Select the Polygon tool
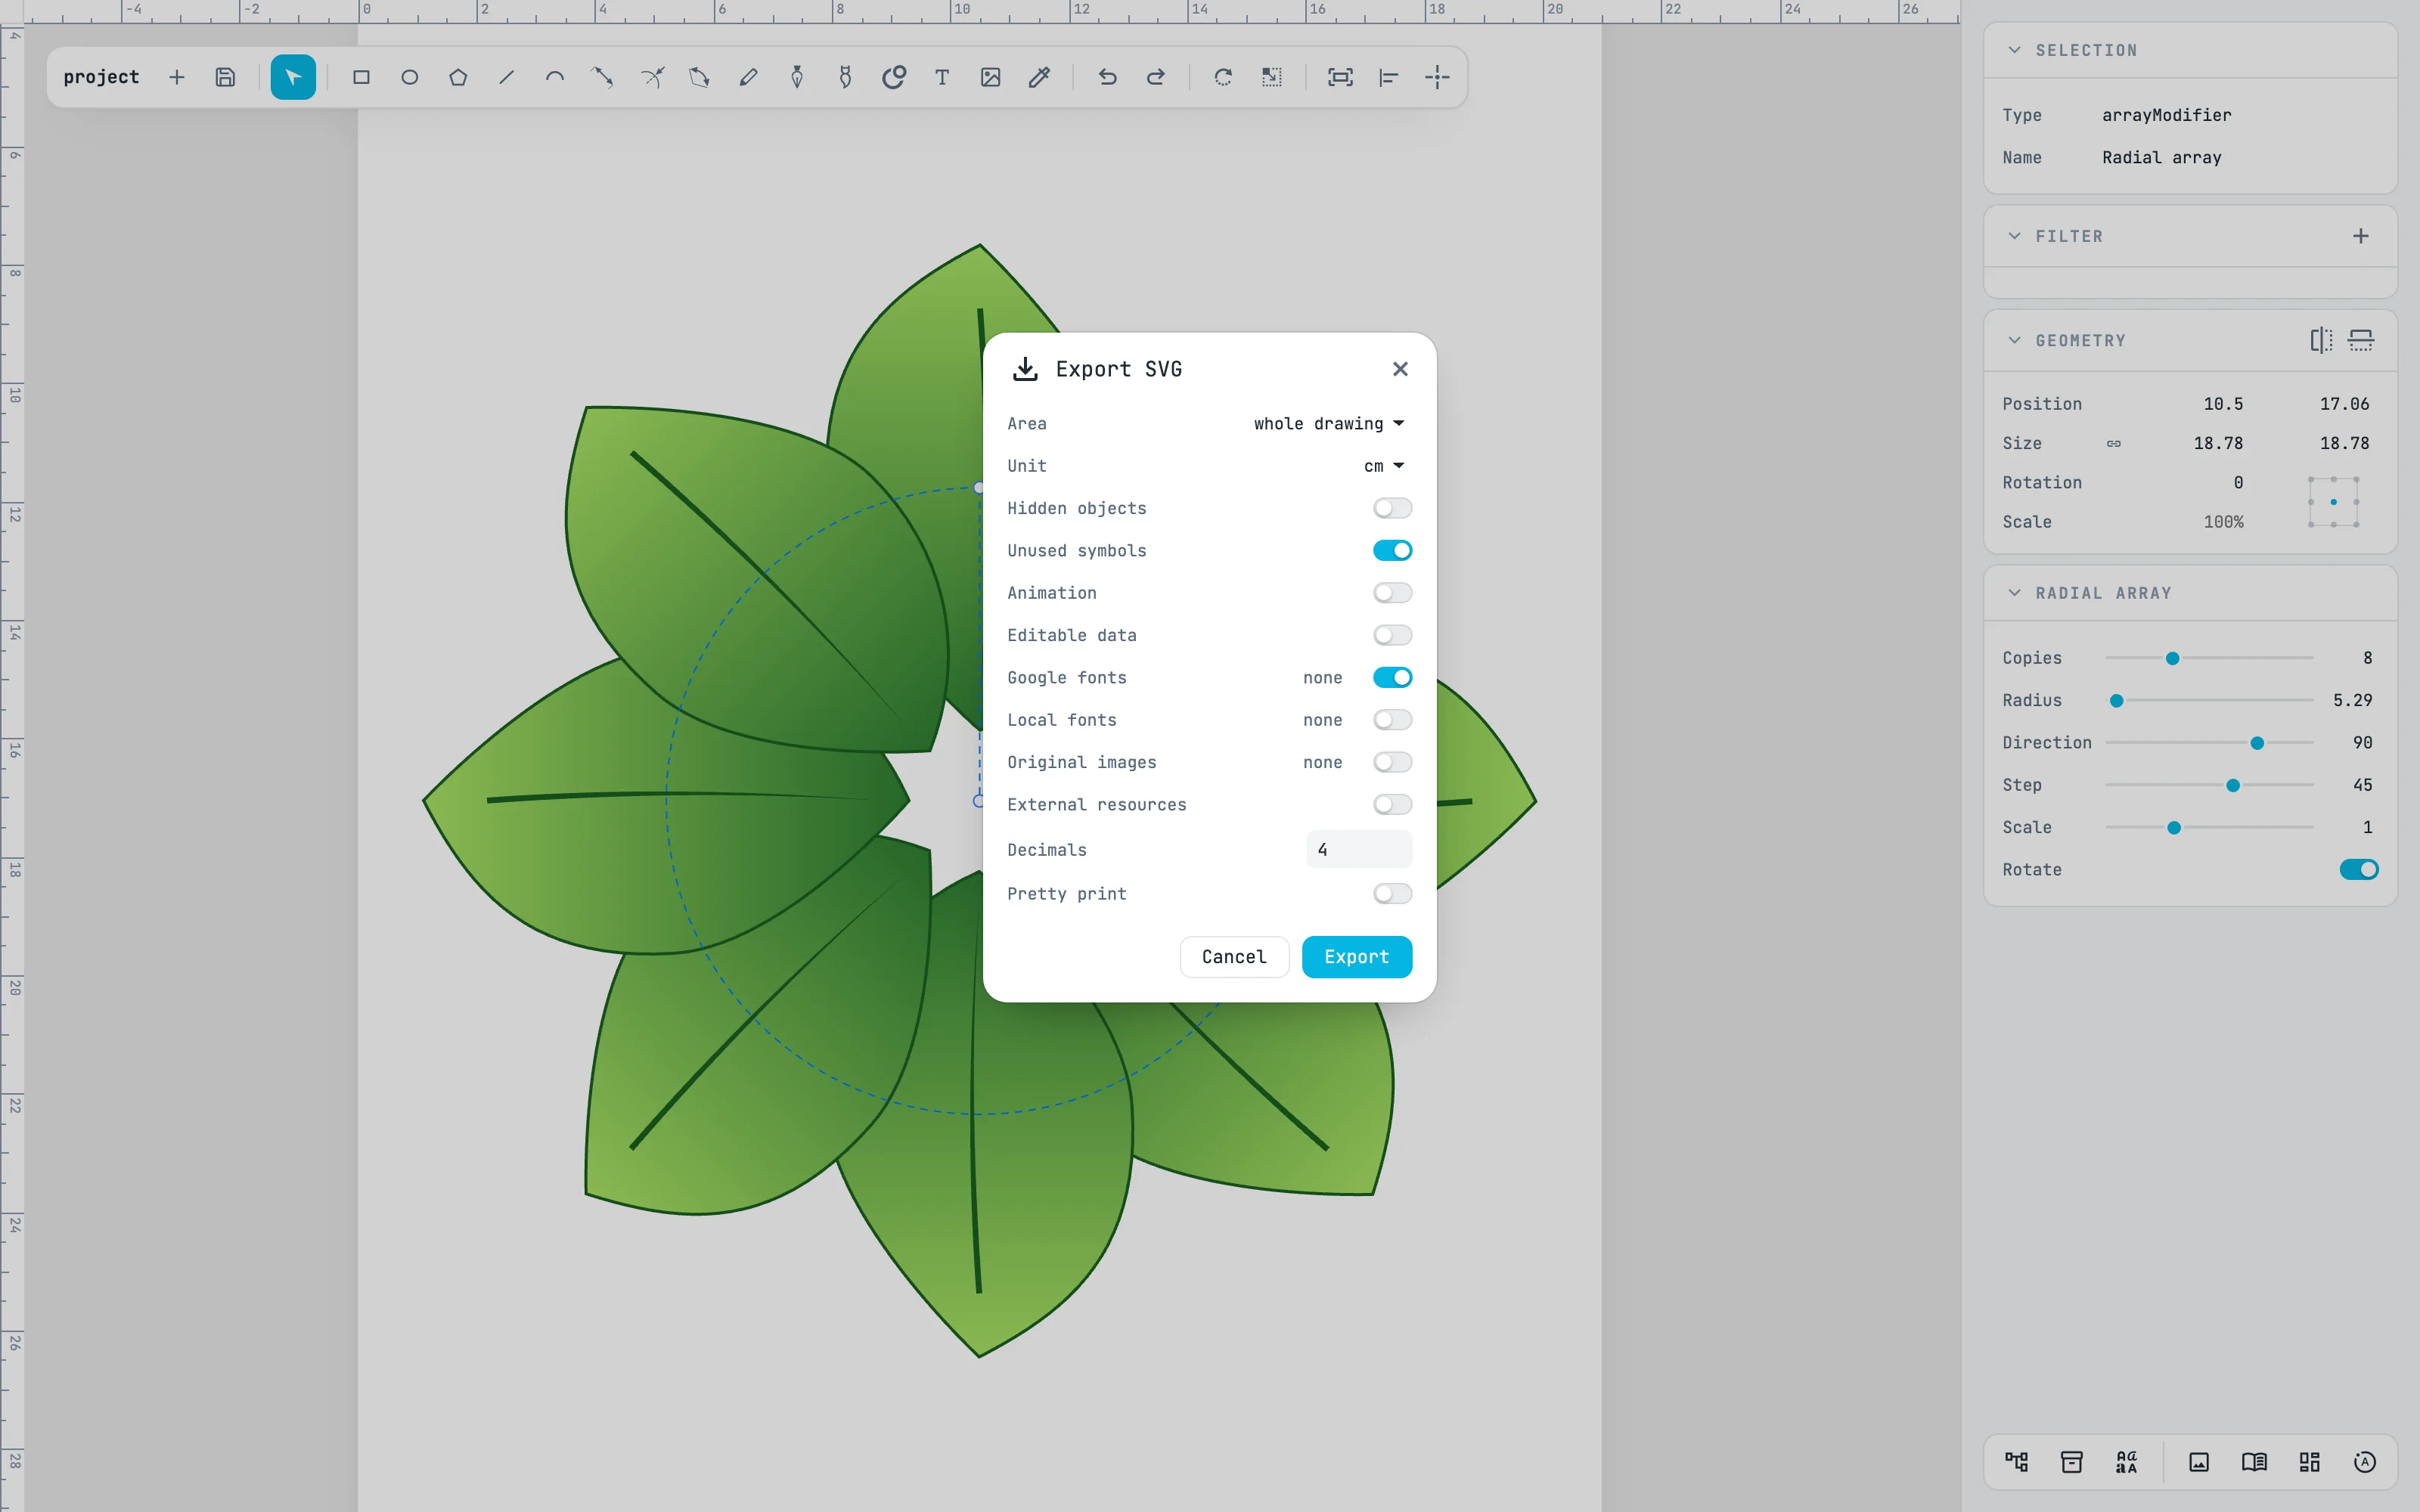 [x=458, y=77]
